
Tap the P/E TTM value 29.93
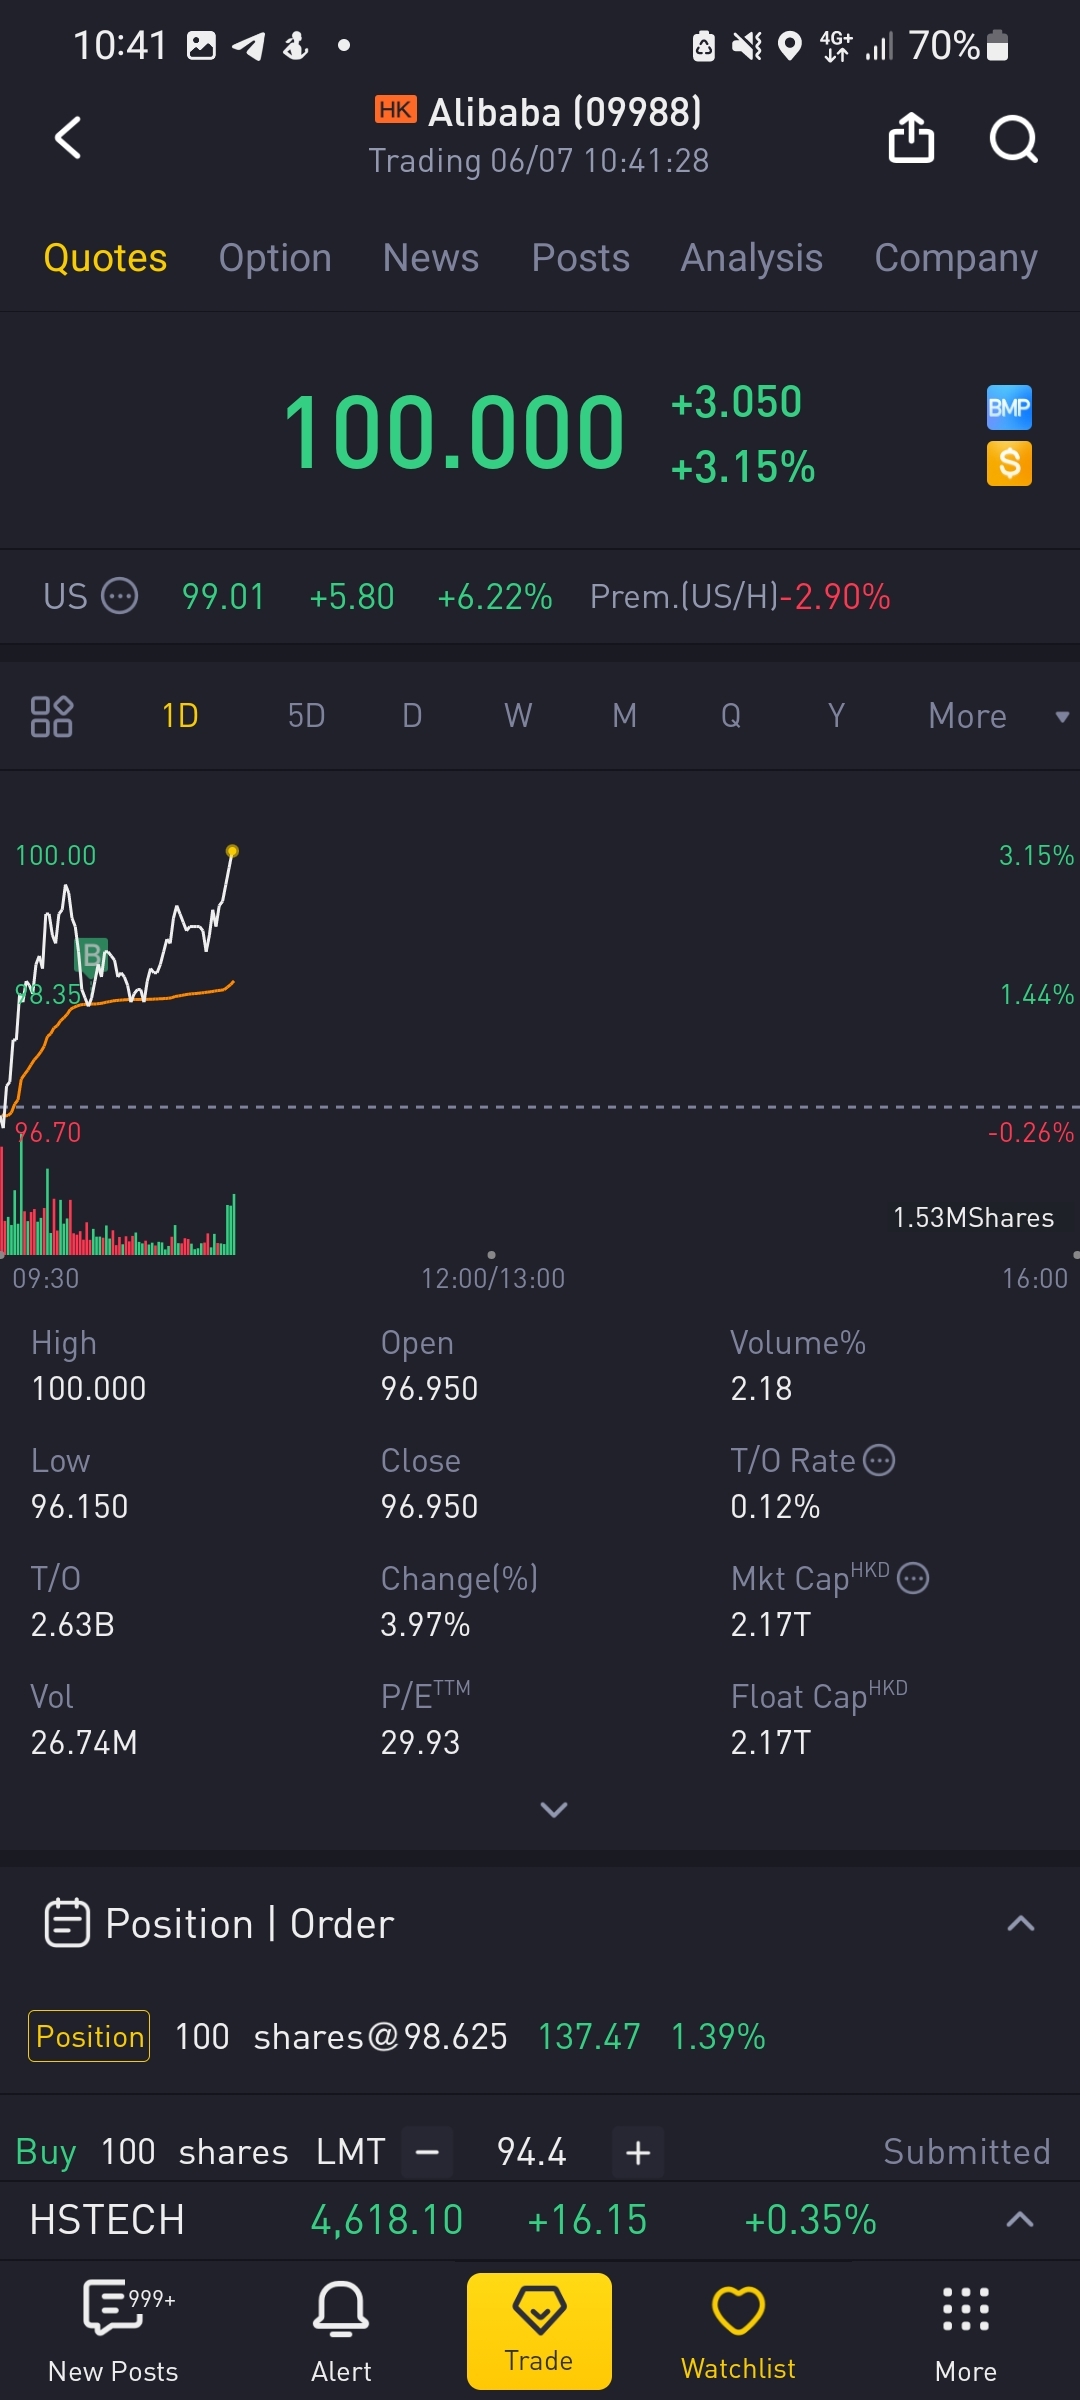420,1742
